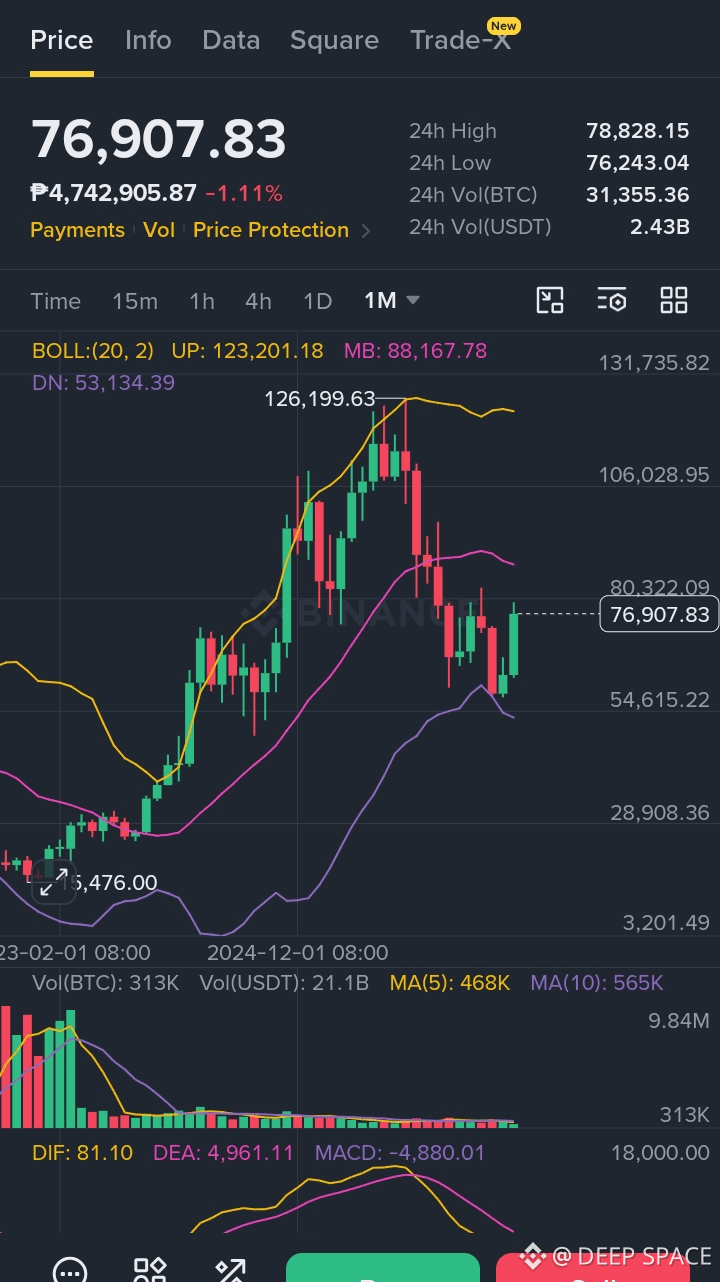Select the Time chart interval
720x1282 pixels.
(55, 301)
